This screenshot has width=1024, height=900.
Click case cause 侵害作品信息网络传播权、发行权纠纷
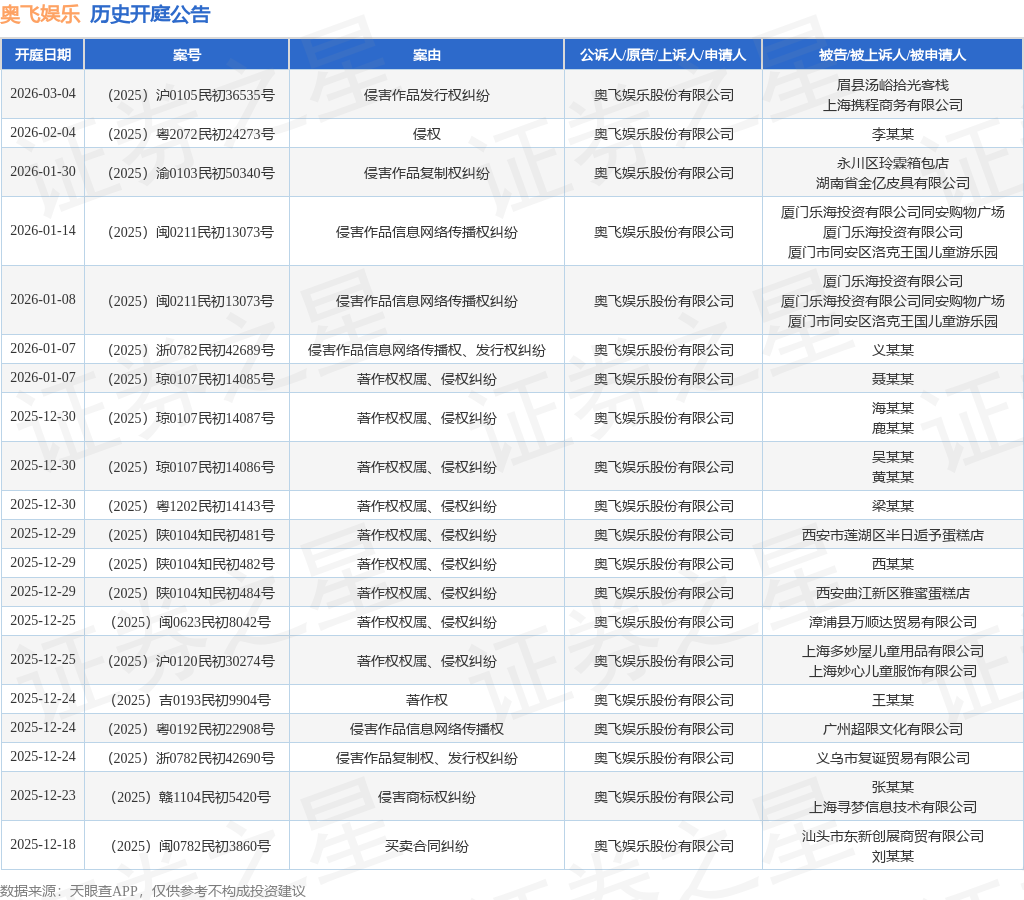pos(426,351)
